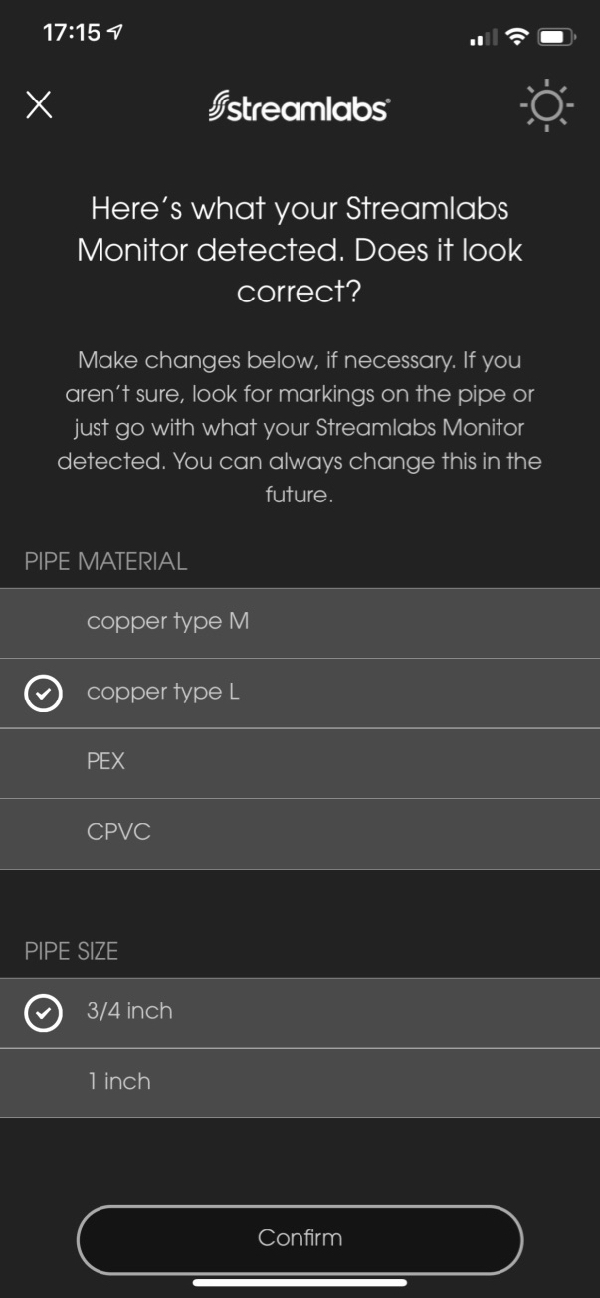Tap the 17:15 clock
The image size is (600, 1298).
point(72,33)
